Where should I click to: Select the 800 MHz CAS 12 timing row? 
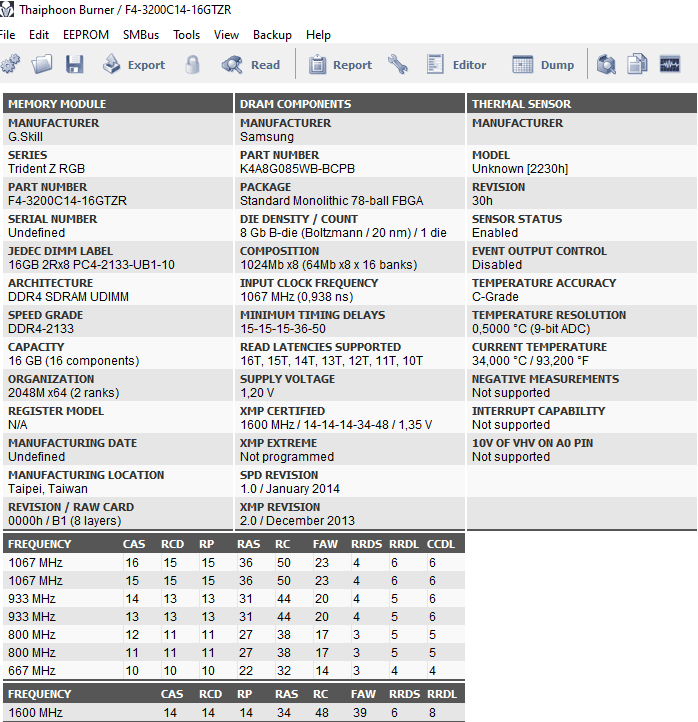234,635
